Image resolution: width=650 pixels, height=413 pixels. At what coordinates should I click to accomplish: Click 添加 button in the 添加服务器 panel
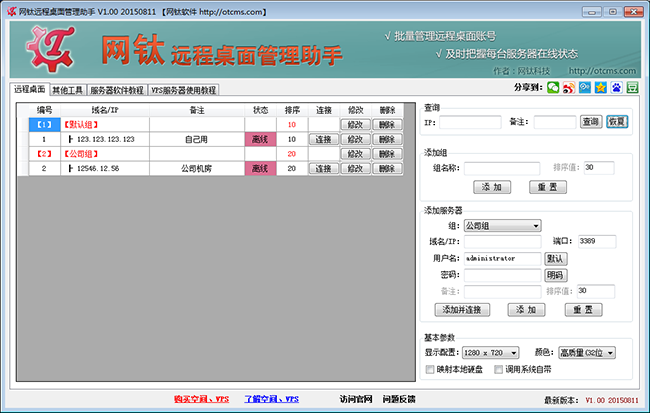pyautogui.click(x=526, y=309)
